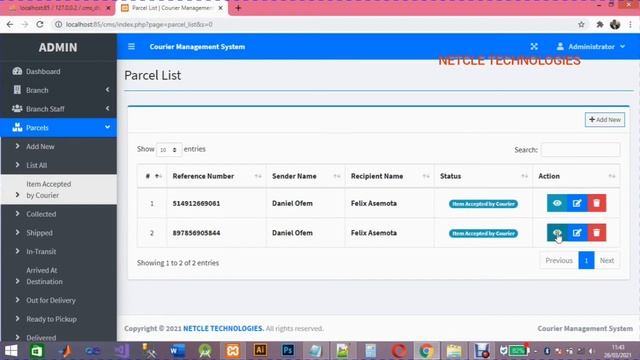Image resolution: width=640 pixels, height=360 pixels.
Task: Select the Parcel List browser tab
Action: click(172, 8)
